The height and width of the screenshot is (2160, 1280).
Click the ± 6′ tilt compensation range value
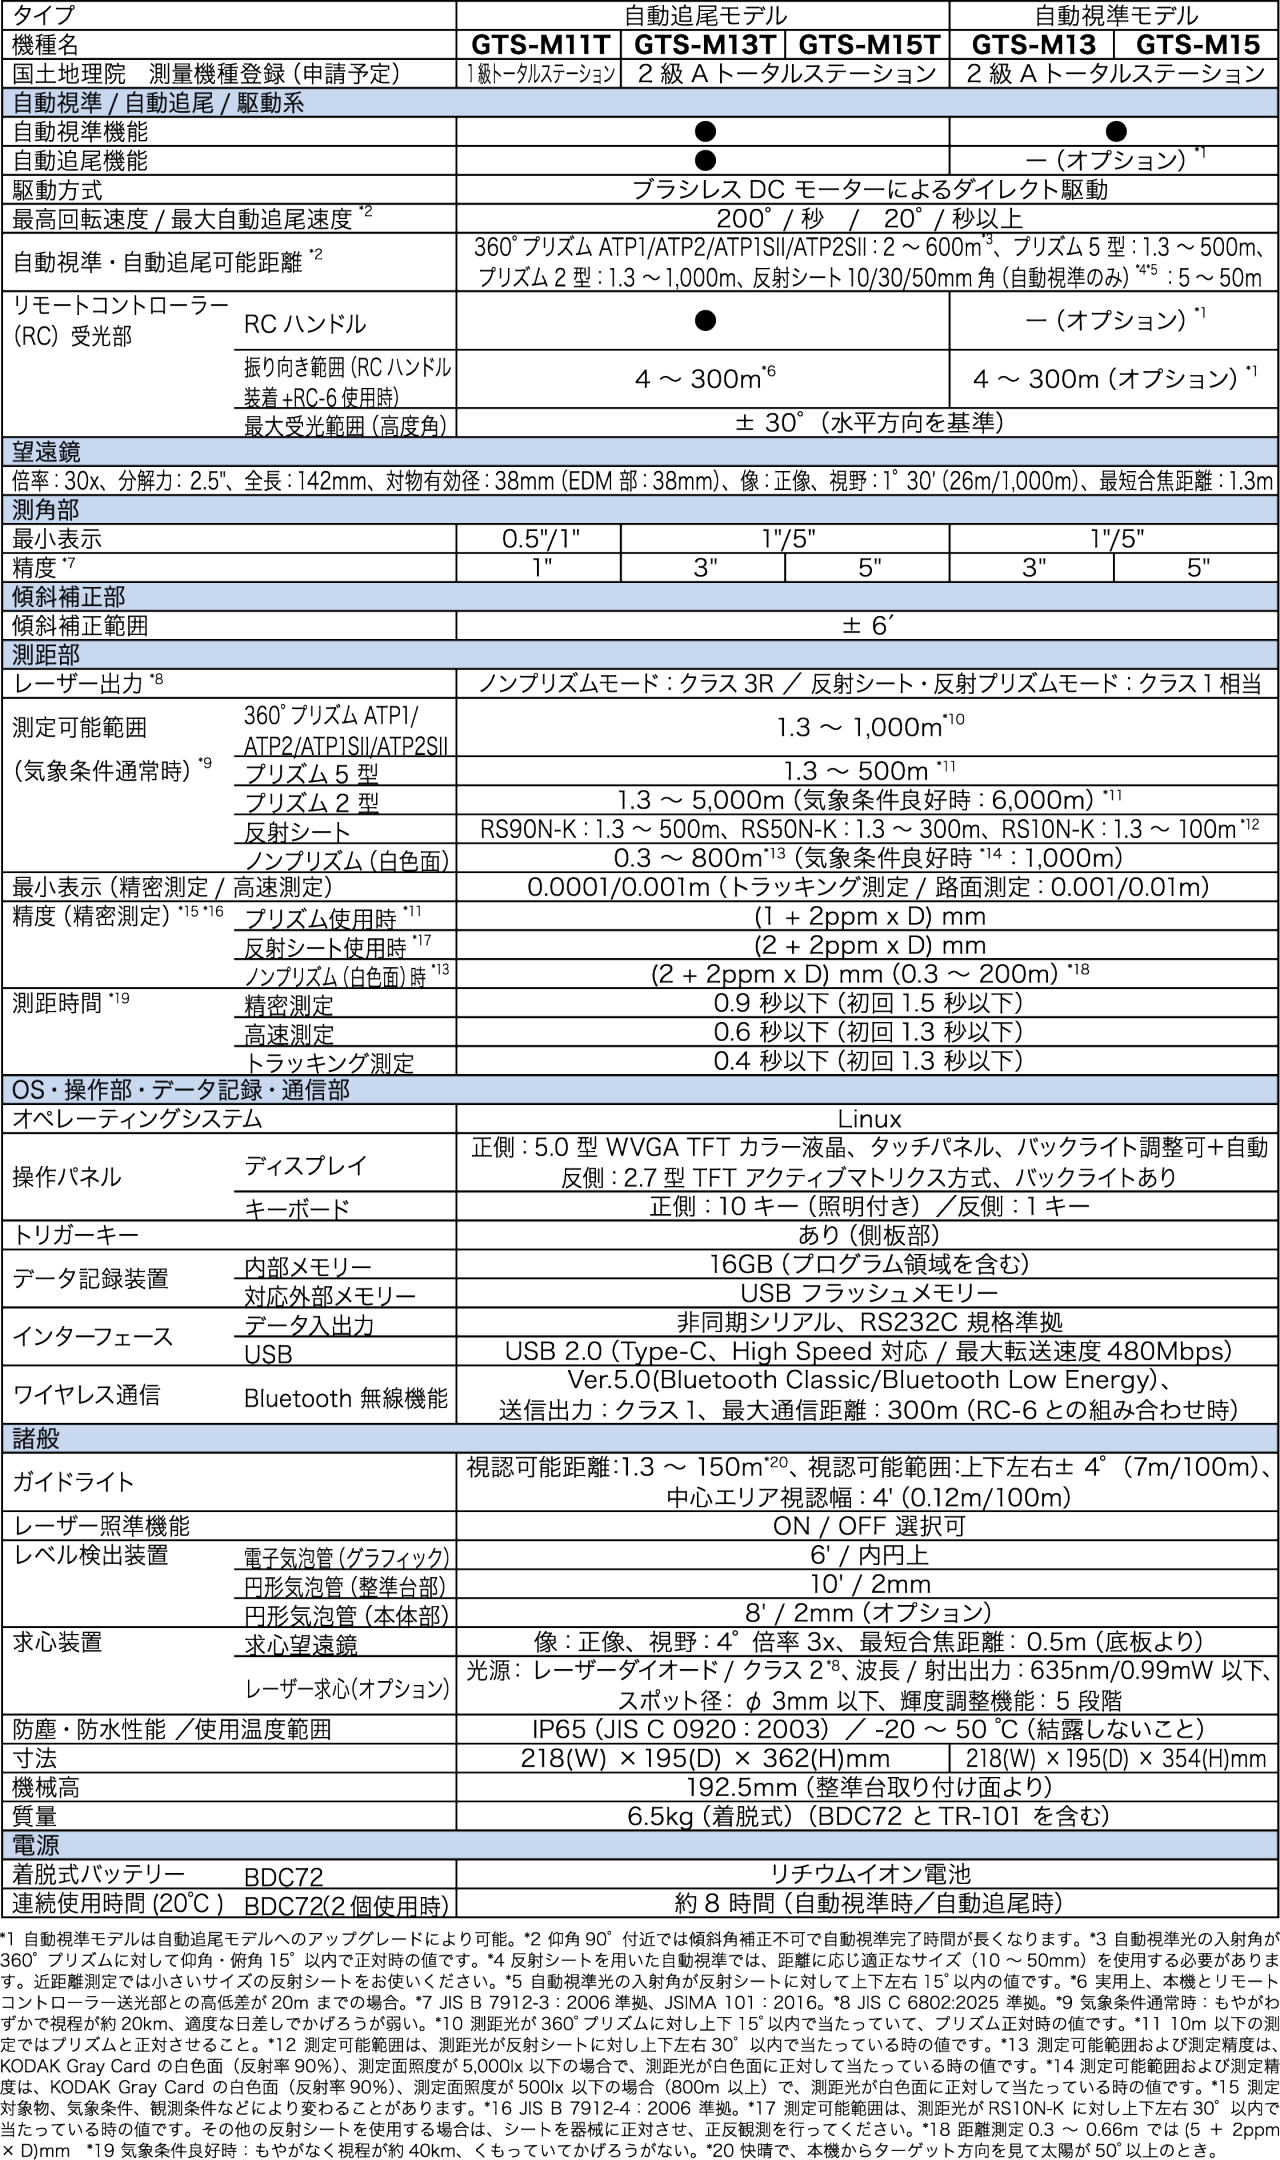[x=867, y=626]
